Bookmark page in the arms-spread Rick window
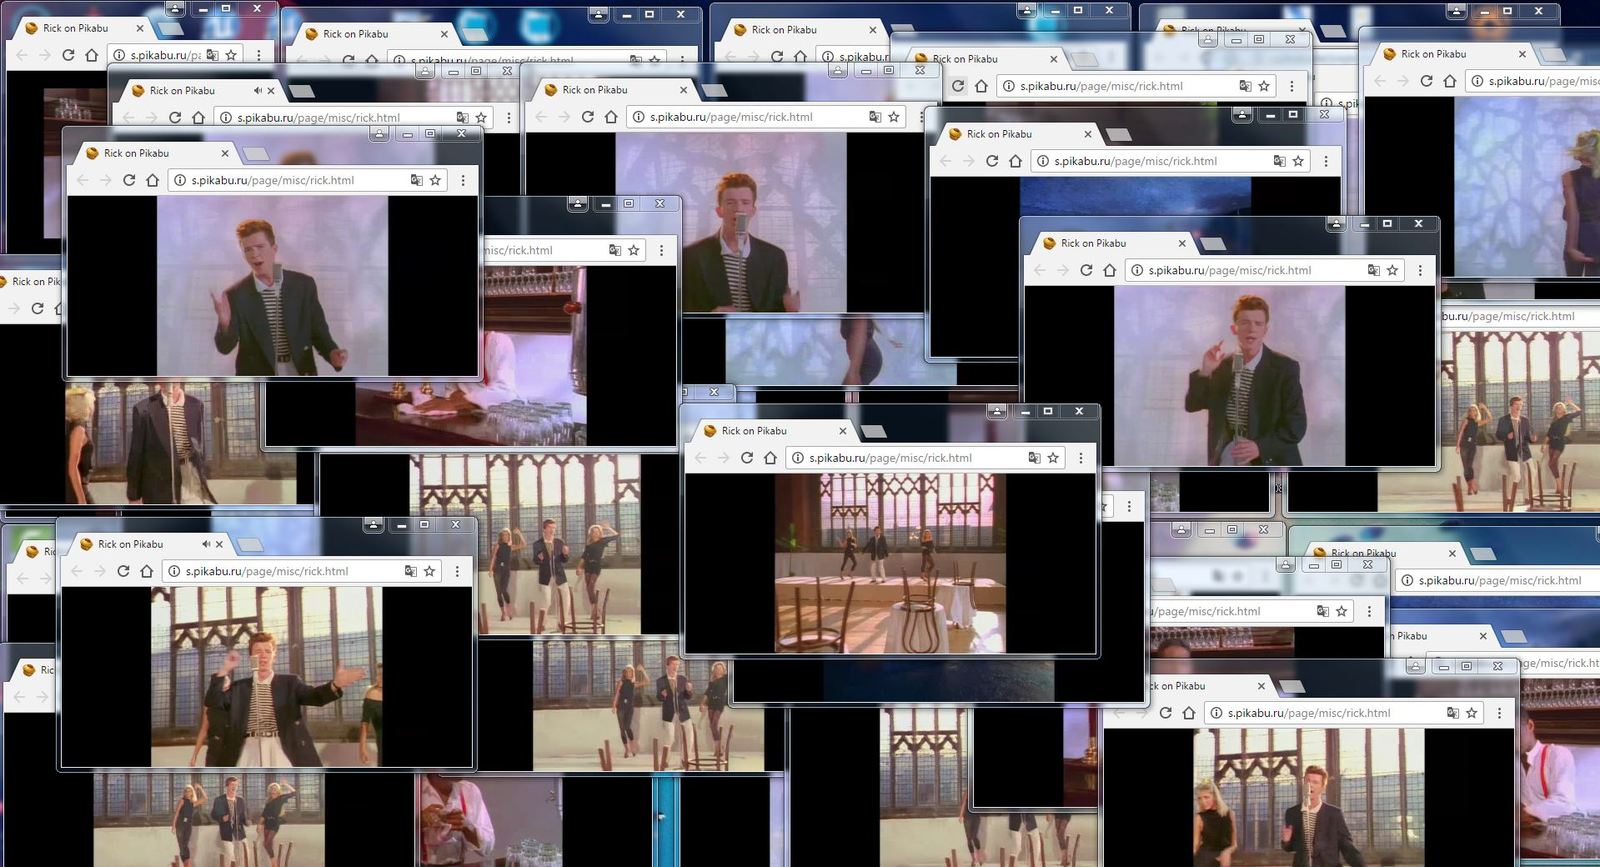Image resolution: width=1600 pixels, height=867 pixels. [x=429, y=571]
